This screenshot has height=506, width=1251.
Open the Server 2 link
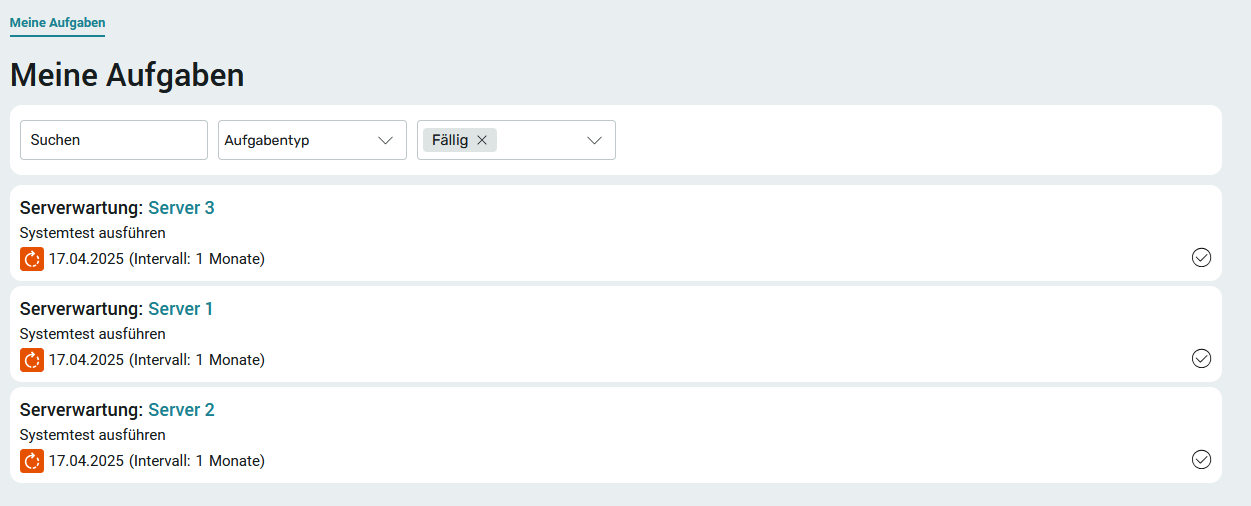point(181,410)
